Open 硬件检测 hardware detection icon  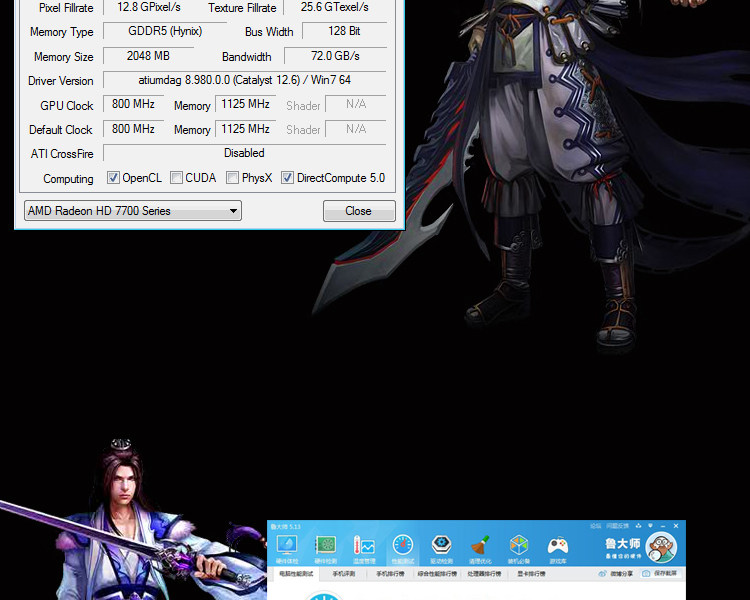[x=326, y=549]
